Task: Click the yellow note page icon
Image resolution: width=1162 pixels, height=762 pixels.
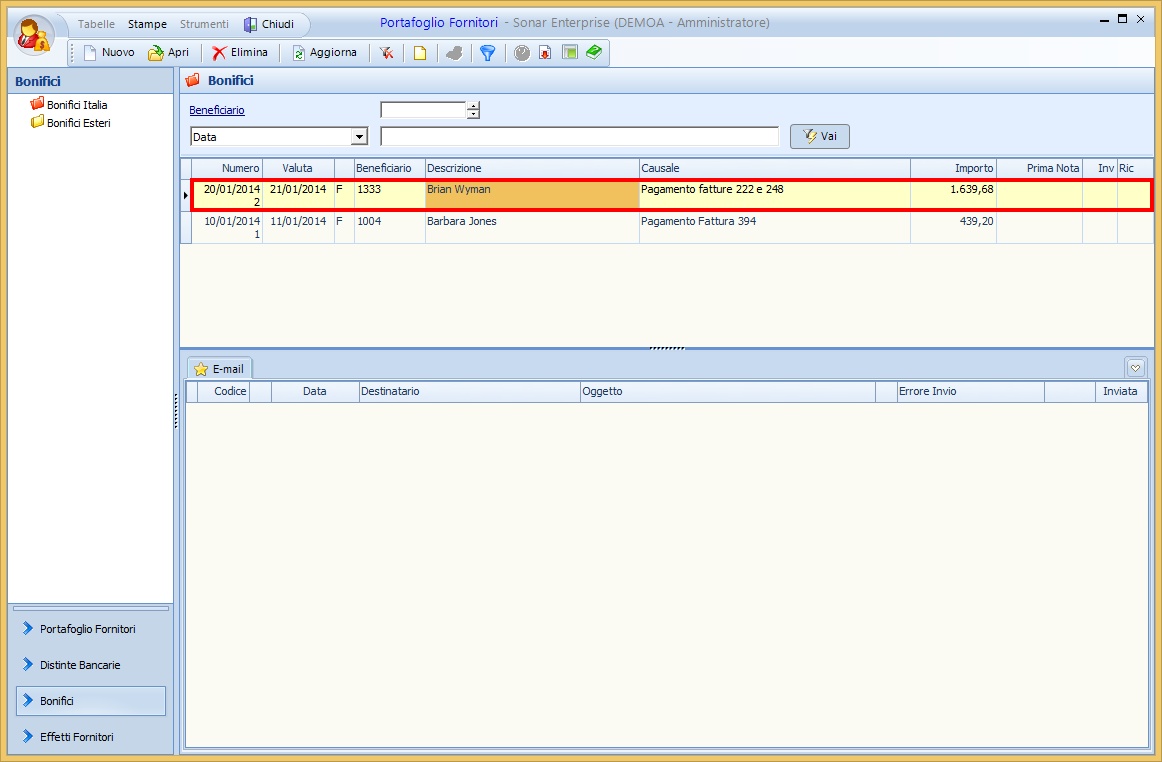Action: click(x=420, y=53)
